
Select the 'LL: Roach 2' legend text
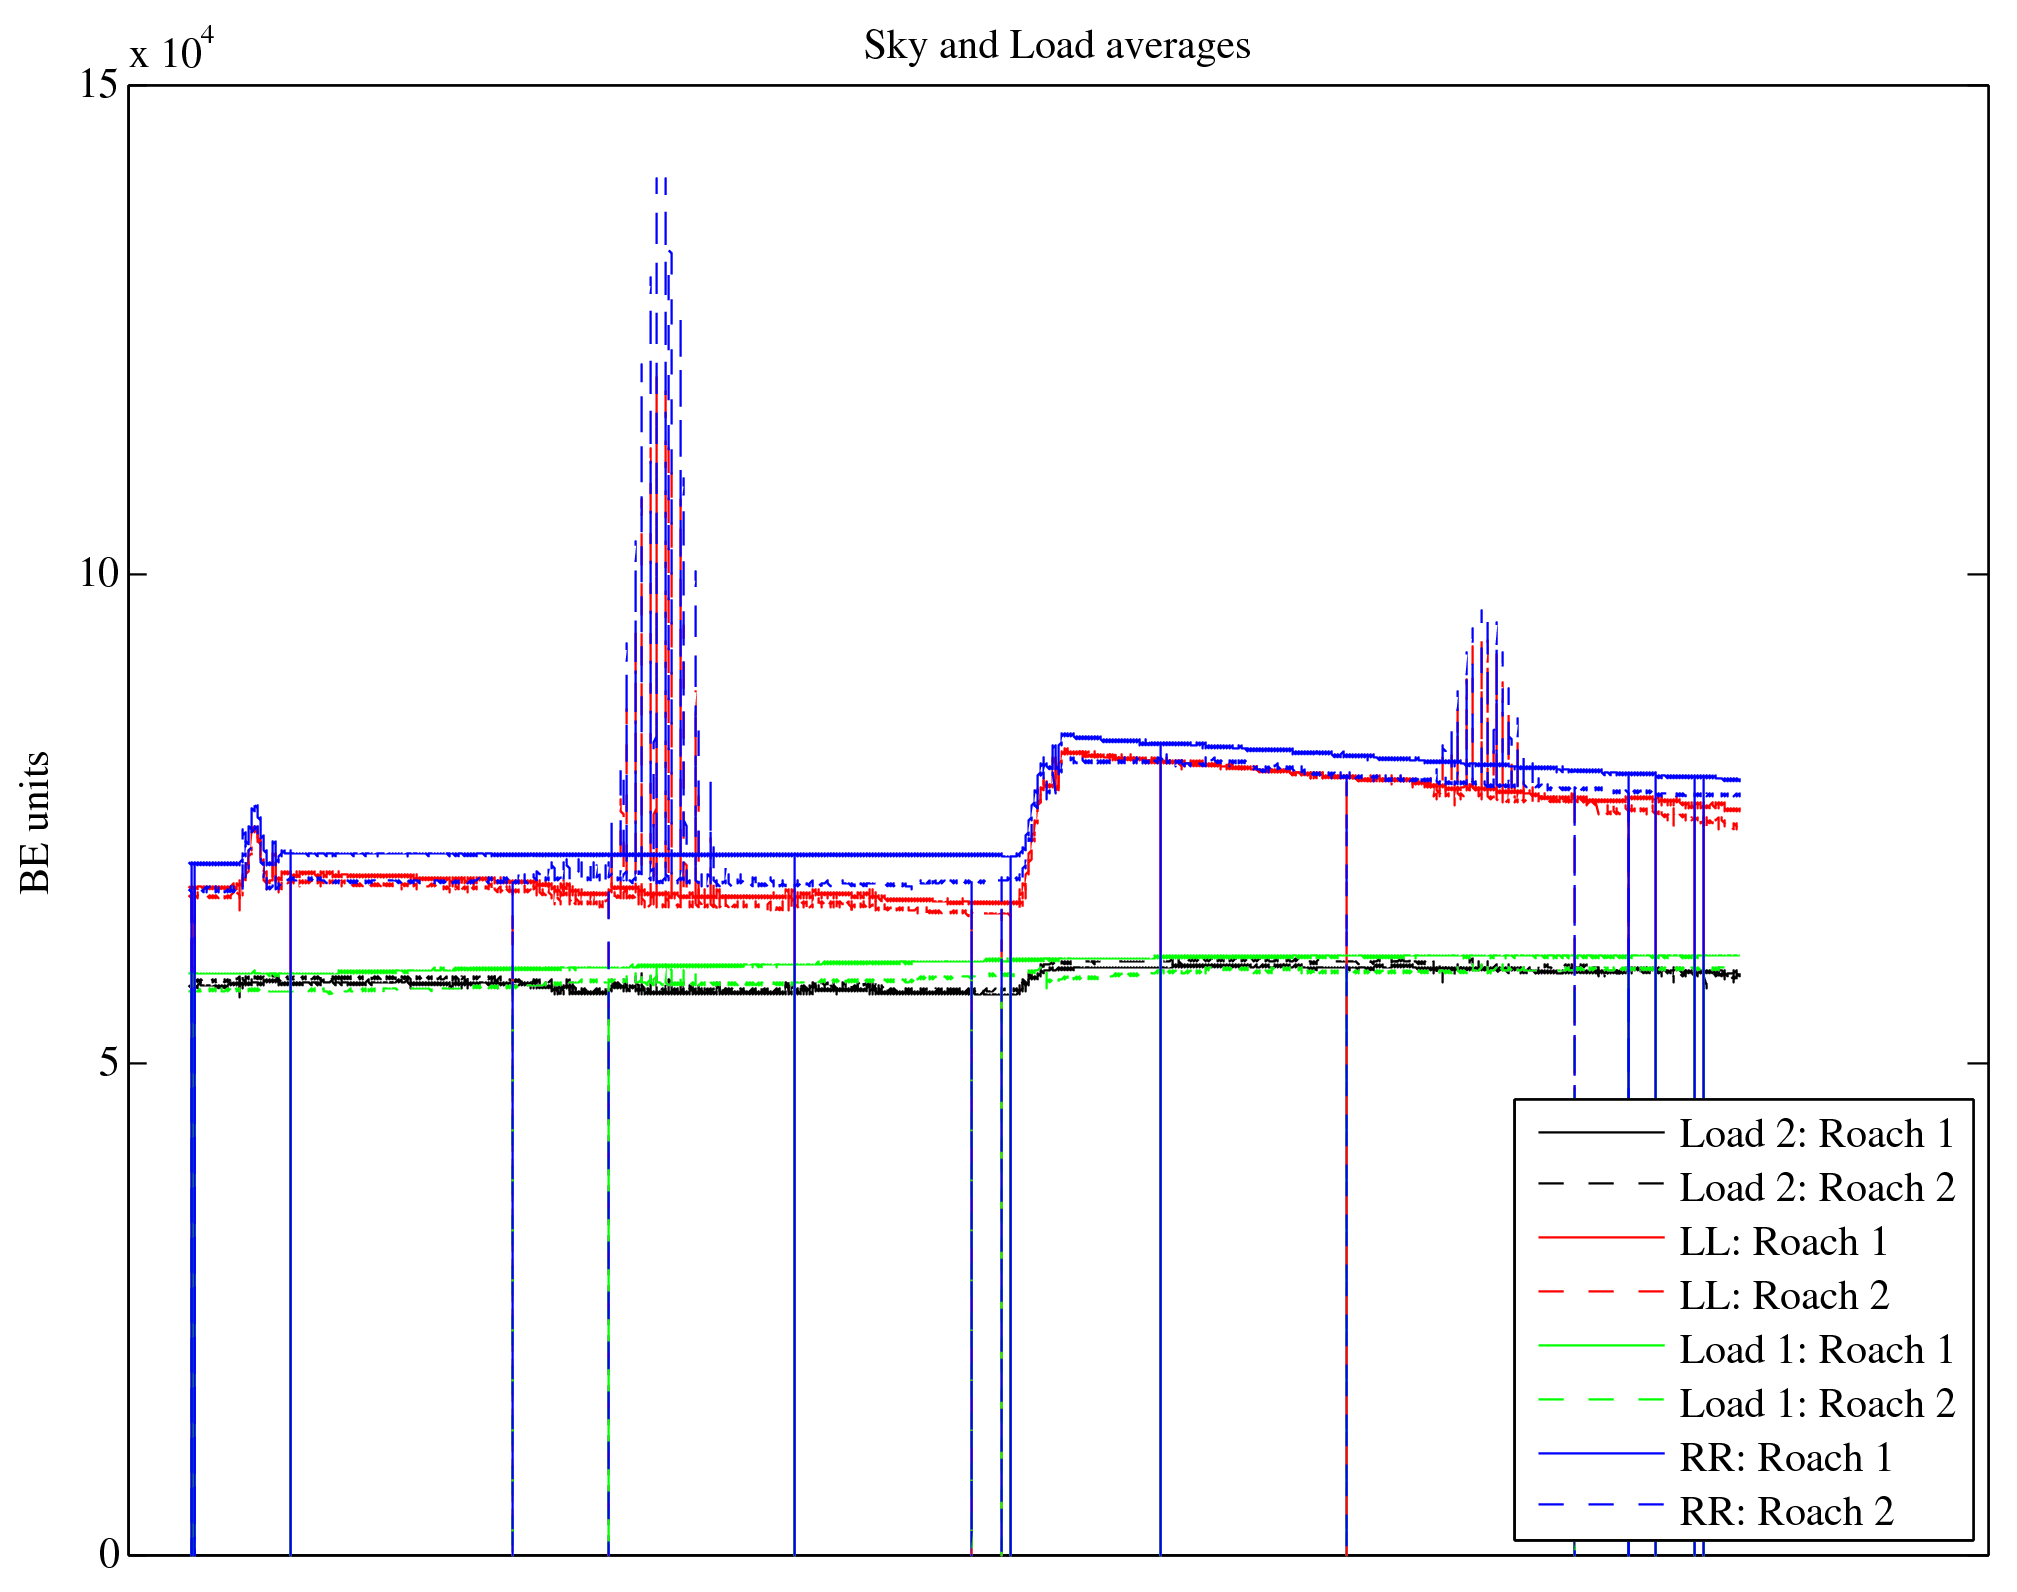tap(1783, 1296)
